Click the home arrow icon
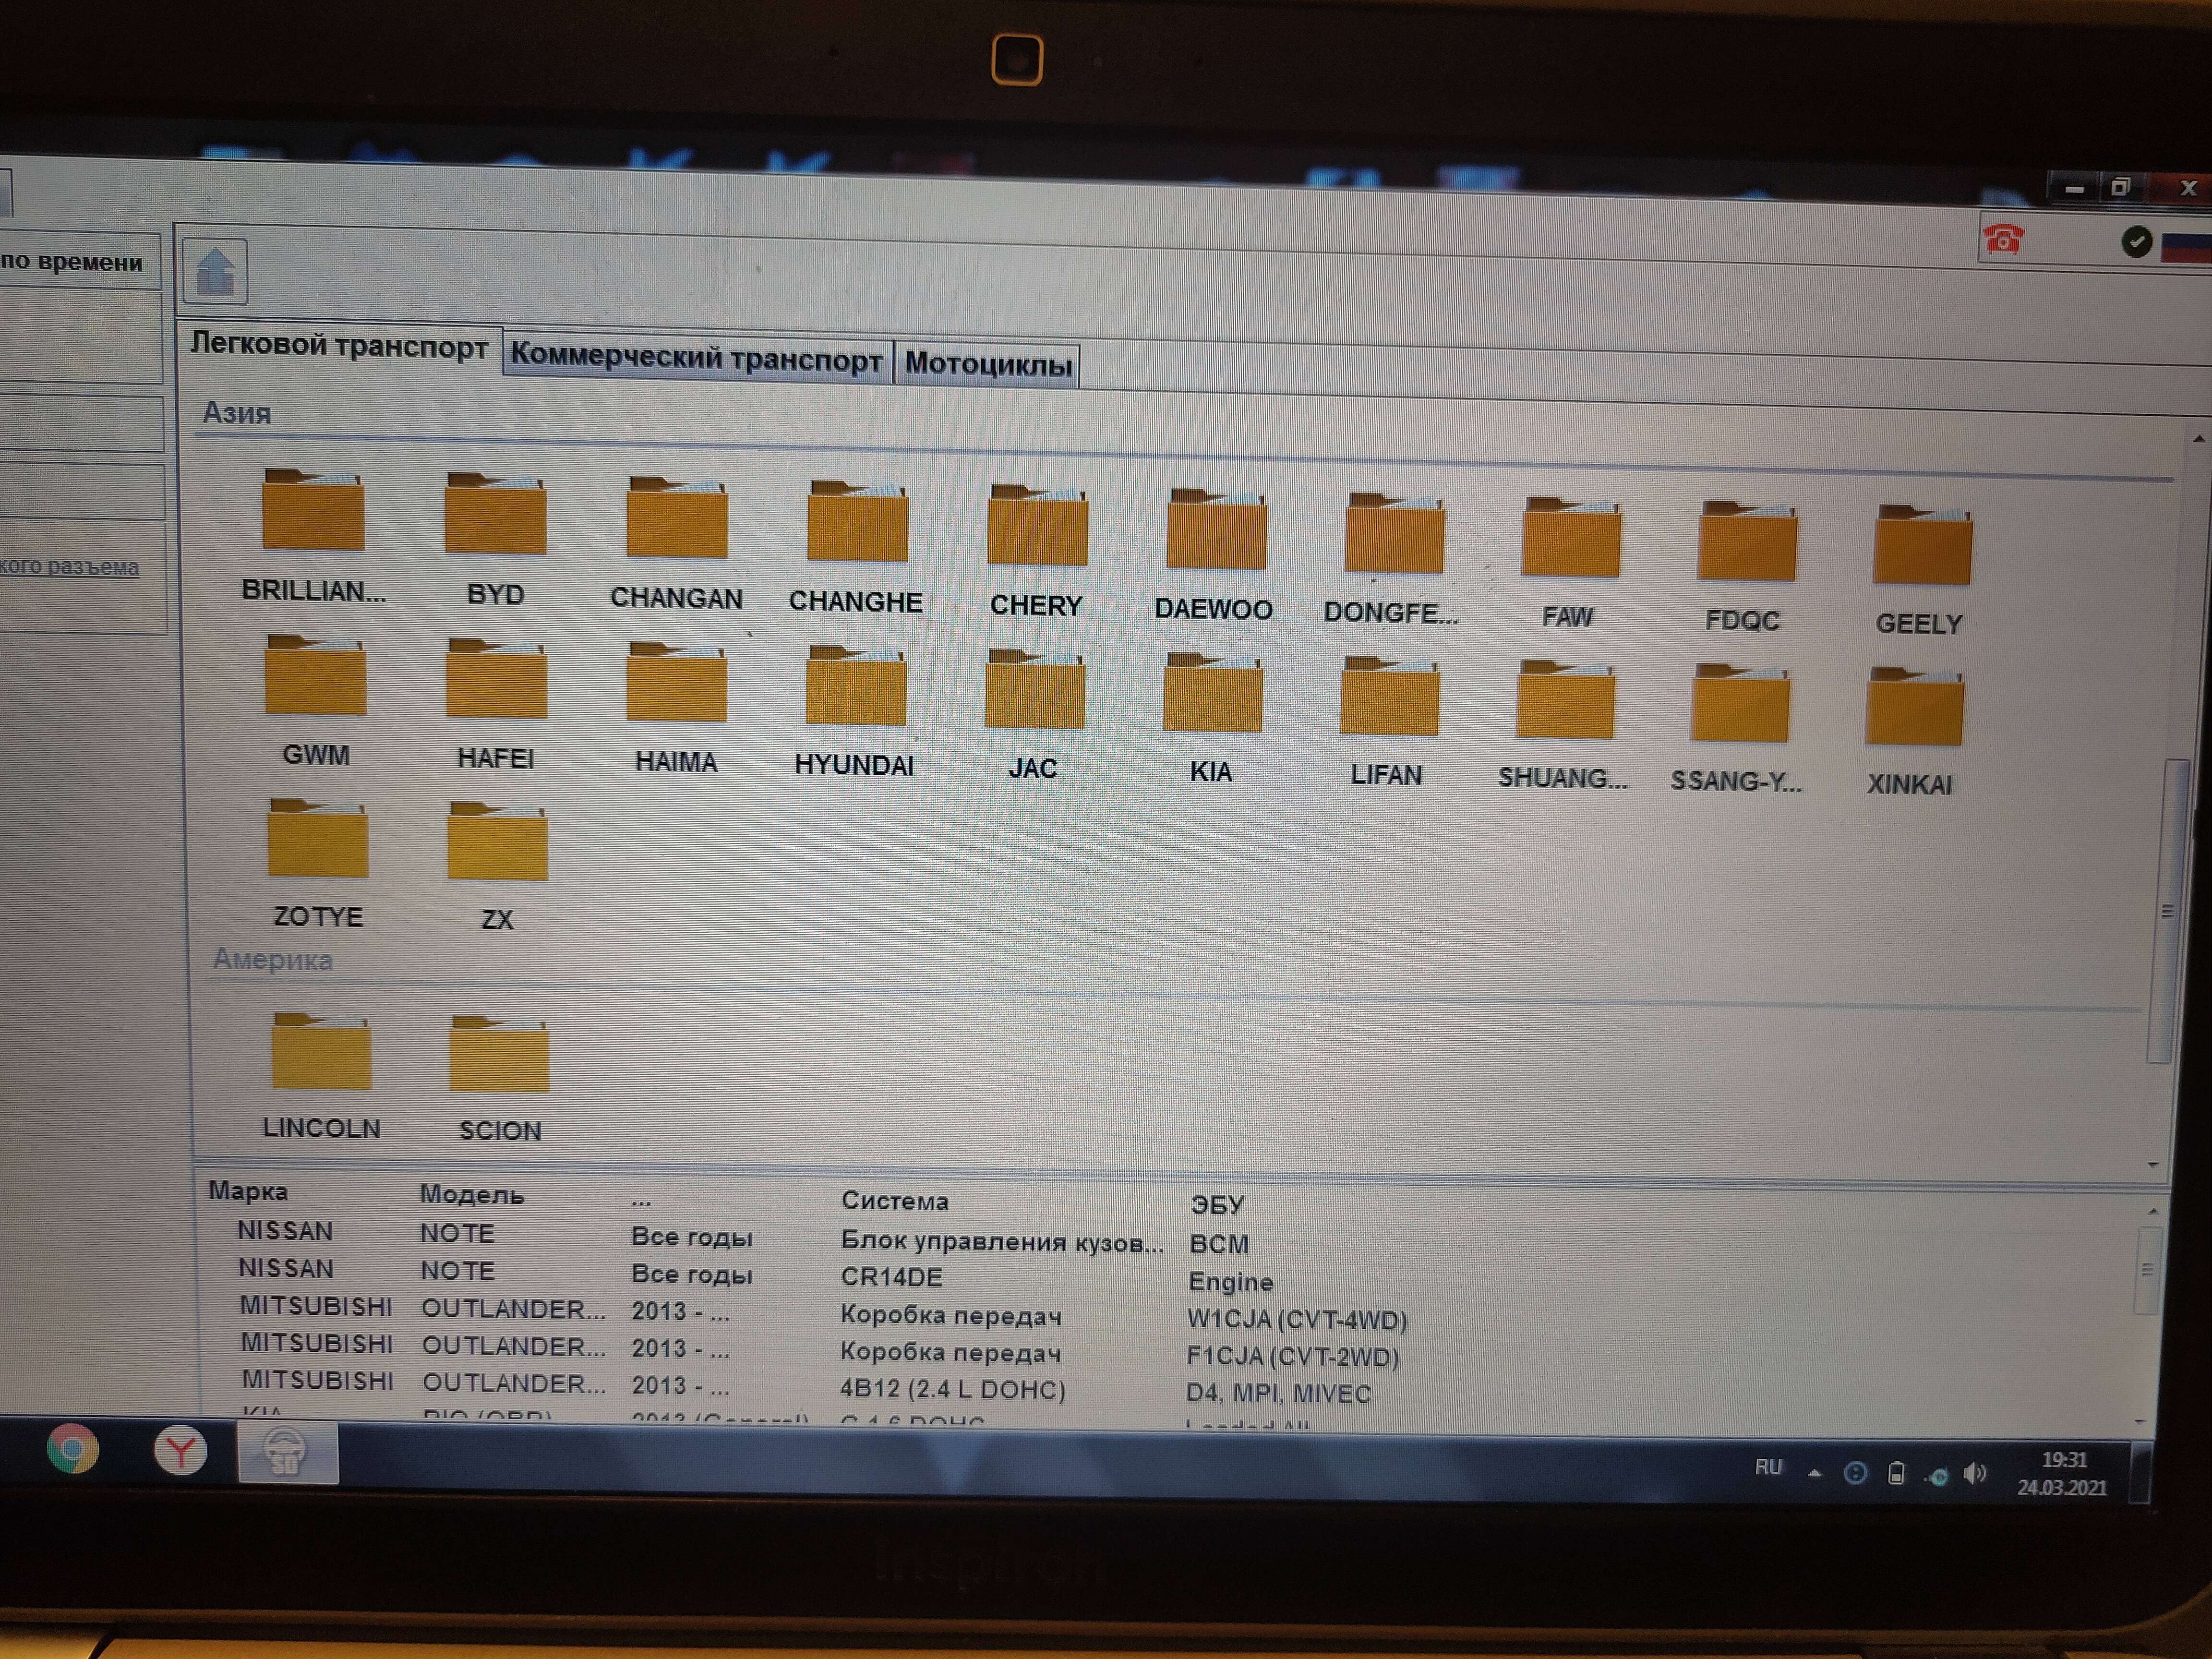The width and height of the screenshot is (2212, 1659). [215, 271]
